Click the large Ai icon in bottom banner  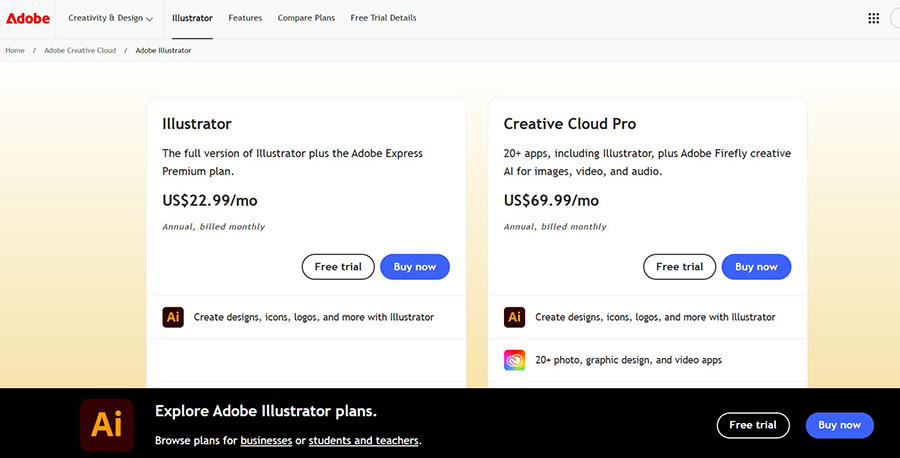107,425
